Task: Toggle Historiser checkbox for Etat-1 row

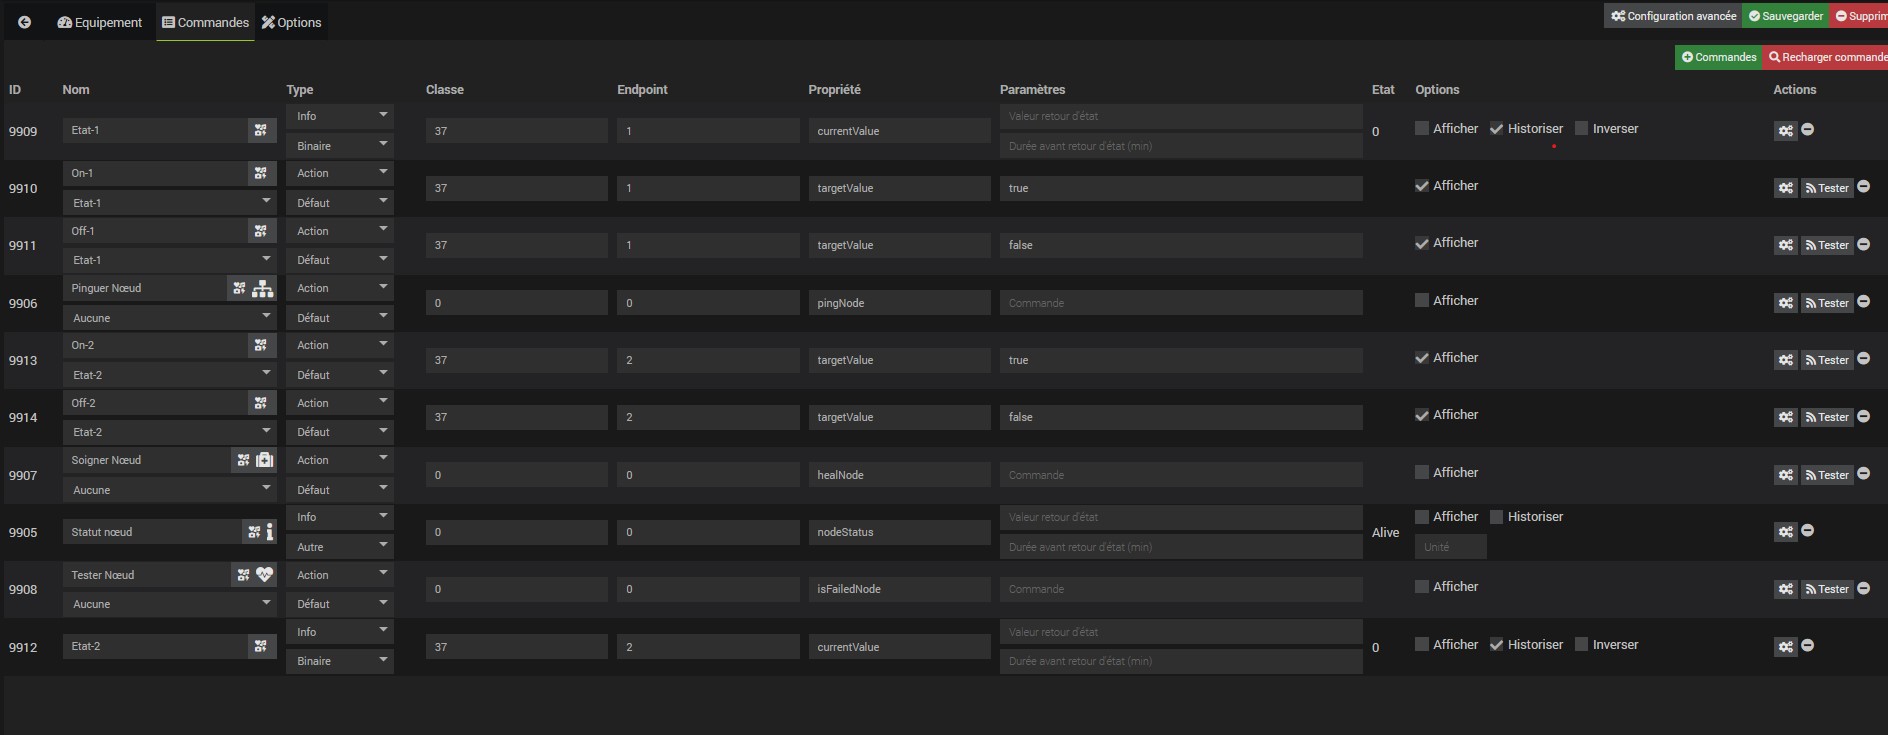Action: click(x=1496, y=128)
